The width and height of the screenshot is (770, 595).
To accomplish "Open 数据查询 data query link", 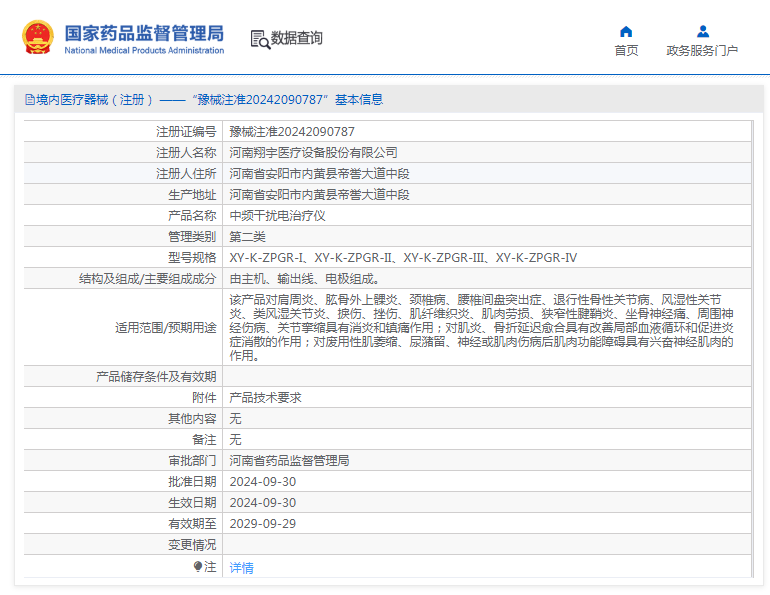I will (x=297, y=38).
